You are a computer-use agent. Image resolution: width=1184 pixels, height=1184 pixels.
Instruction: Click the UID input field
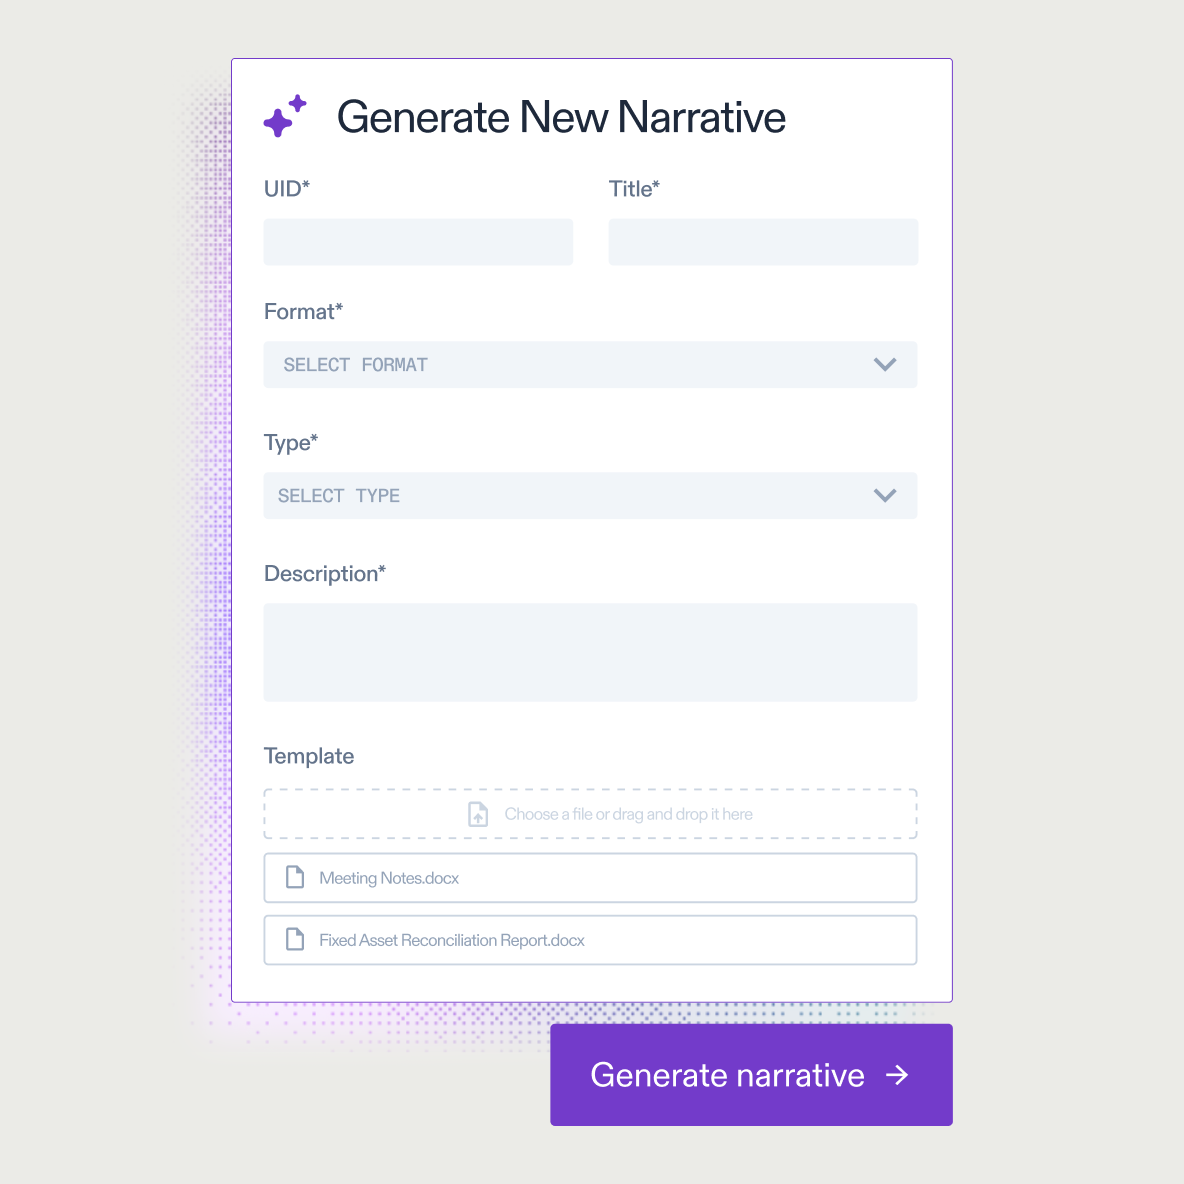pos(418,241)
